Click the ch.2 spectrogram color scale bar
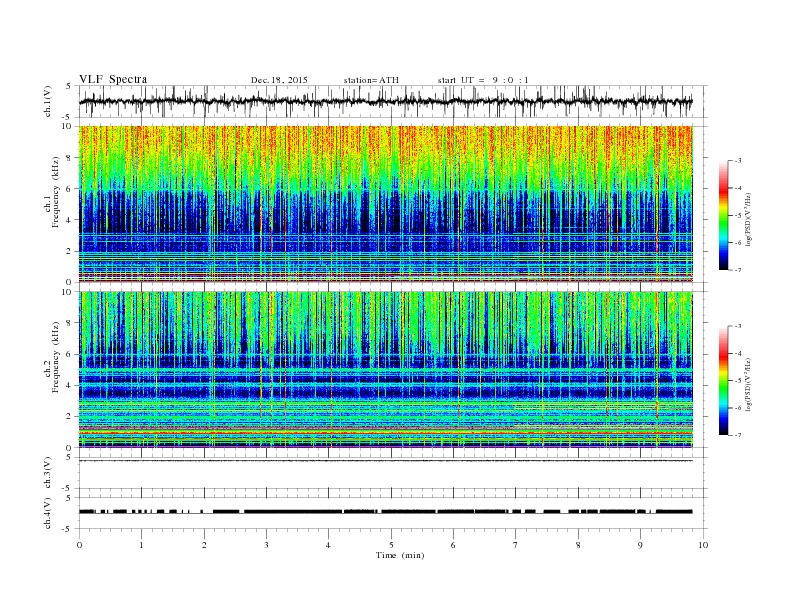This screenshot has width=792, height=612. [723, 381]
